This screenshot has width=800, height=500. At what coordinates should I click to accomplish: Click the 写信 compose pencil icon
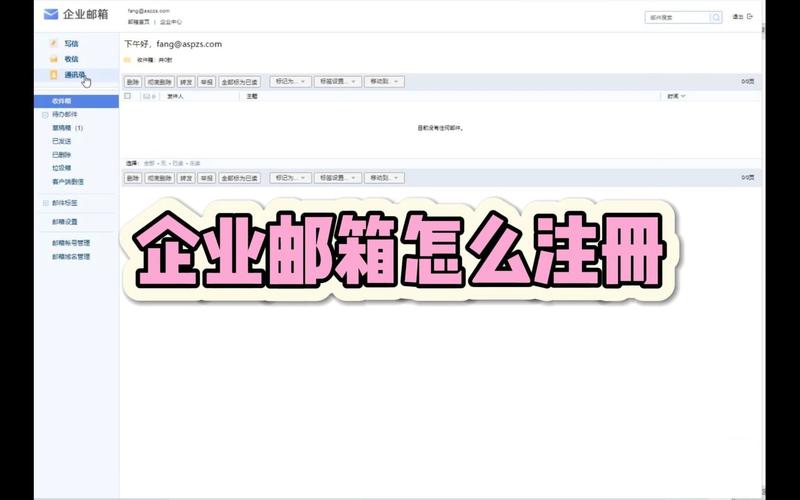point(54,44)
